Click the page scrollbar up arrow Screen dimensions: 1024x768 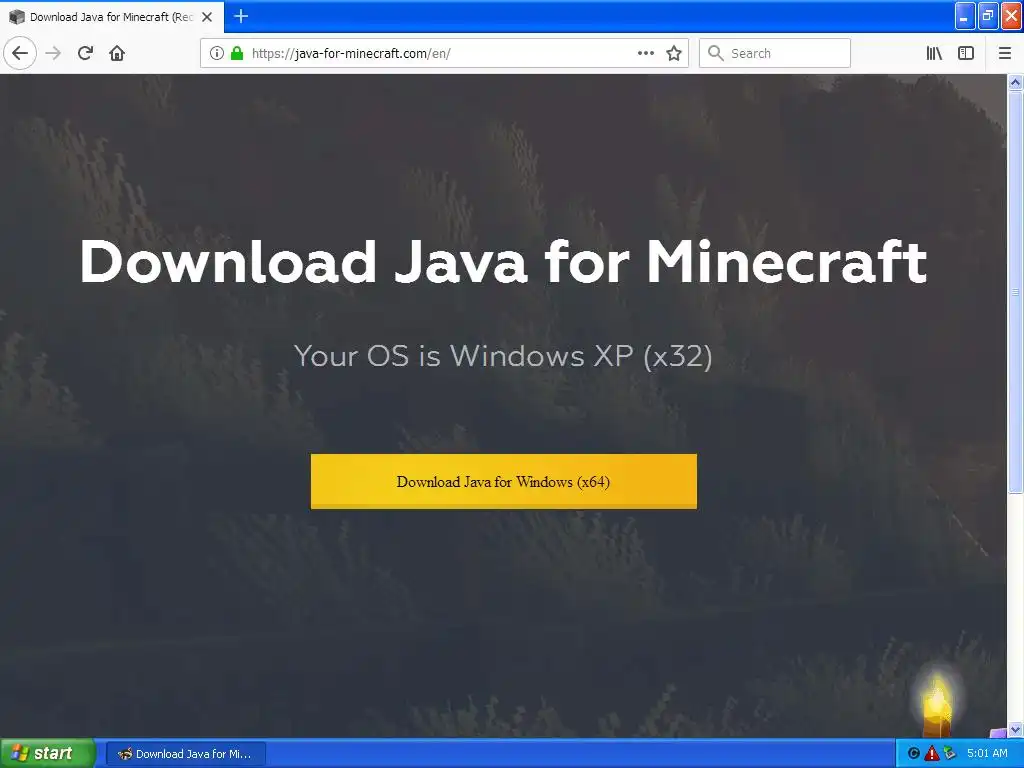(1016, 82)
